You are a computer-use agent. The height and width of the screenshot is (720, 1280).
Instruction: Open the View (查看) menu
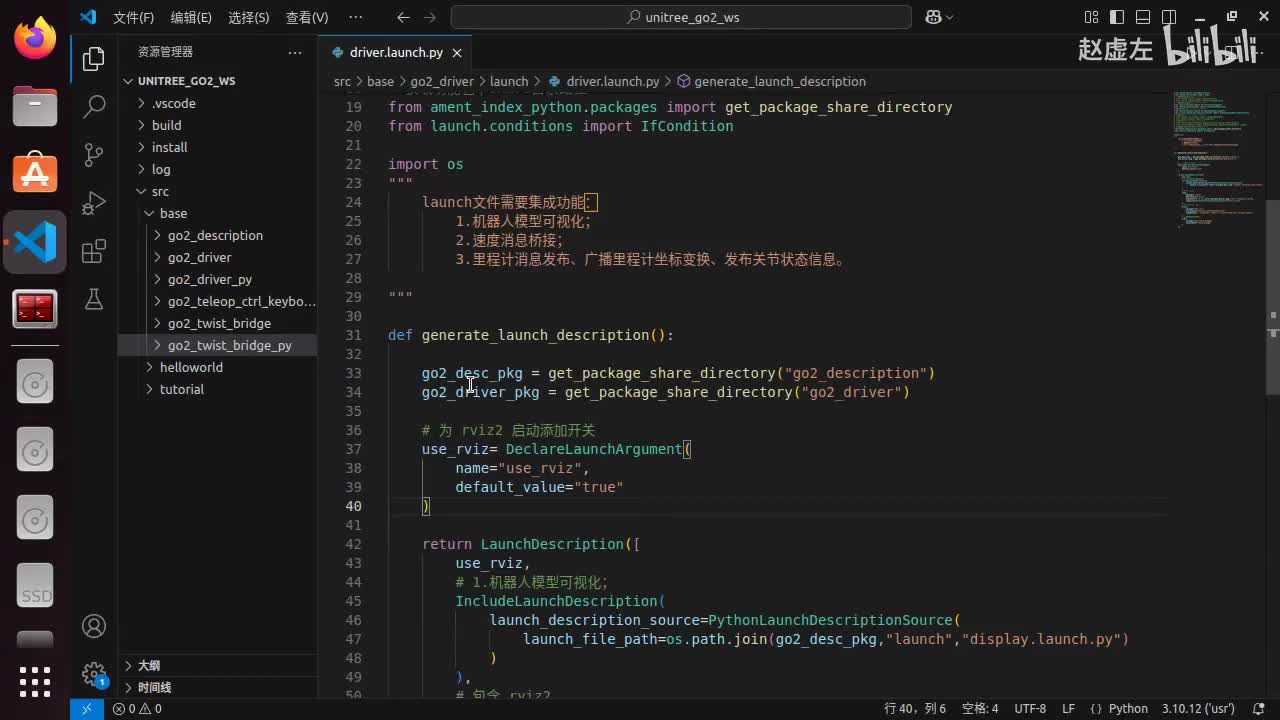click(307, 17)
